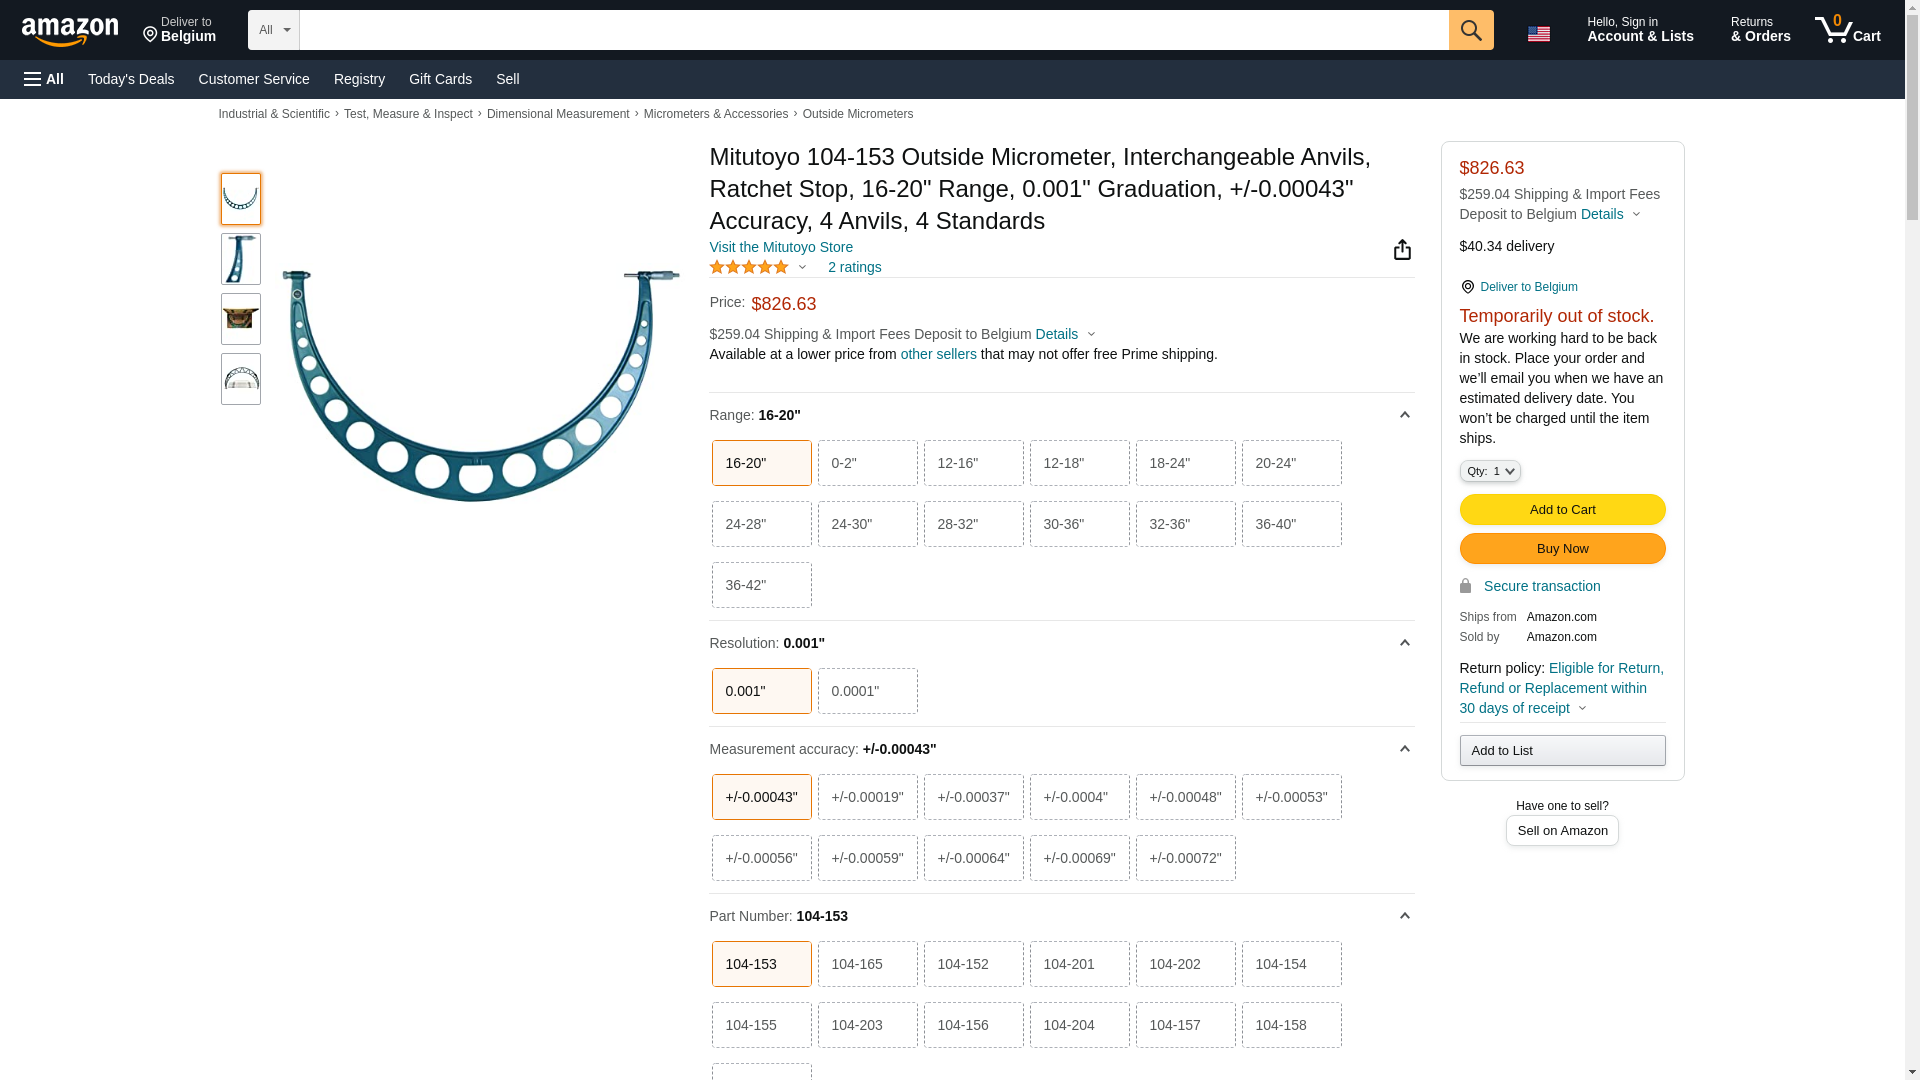Choose part number 104-165

tap(867, 964)
